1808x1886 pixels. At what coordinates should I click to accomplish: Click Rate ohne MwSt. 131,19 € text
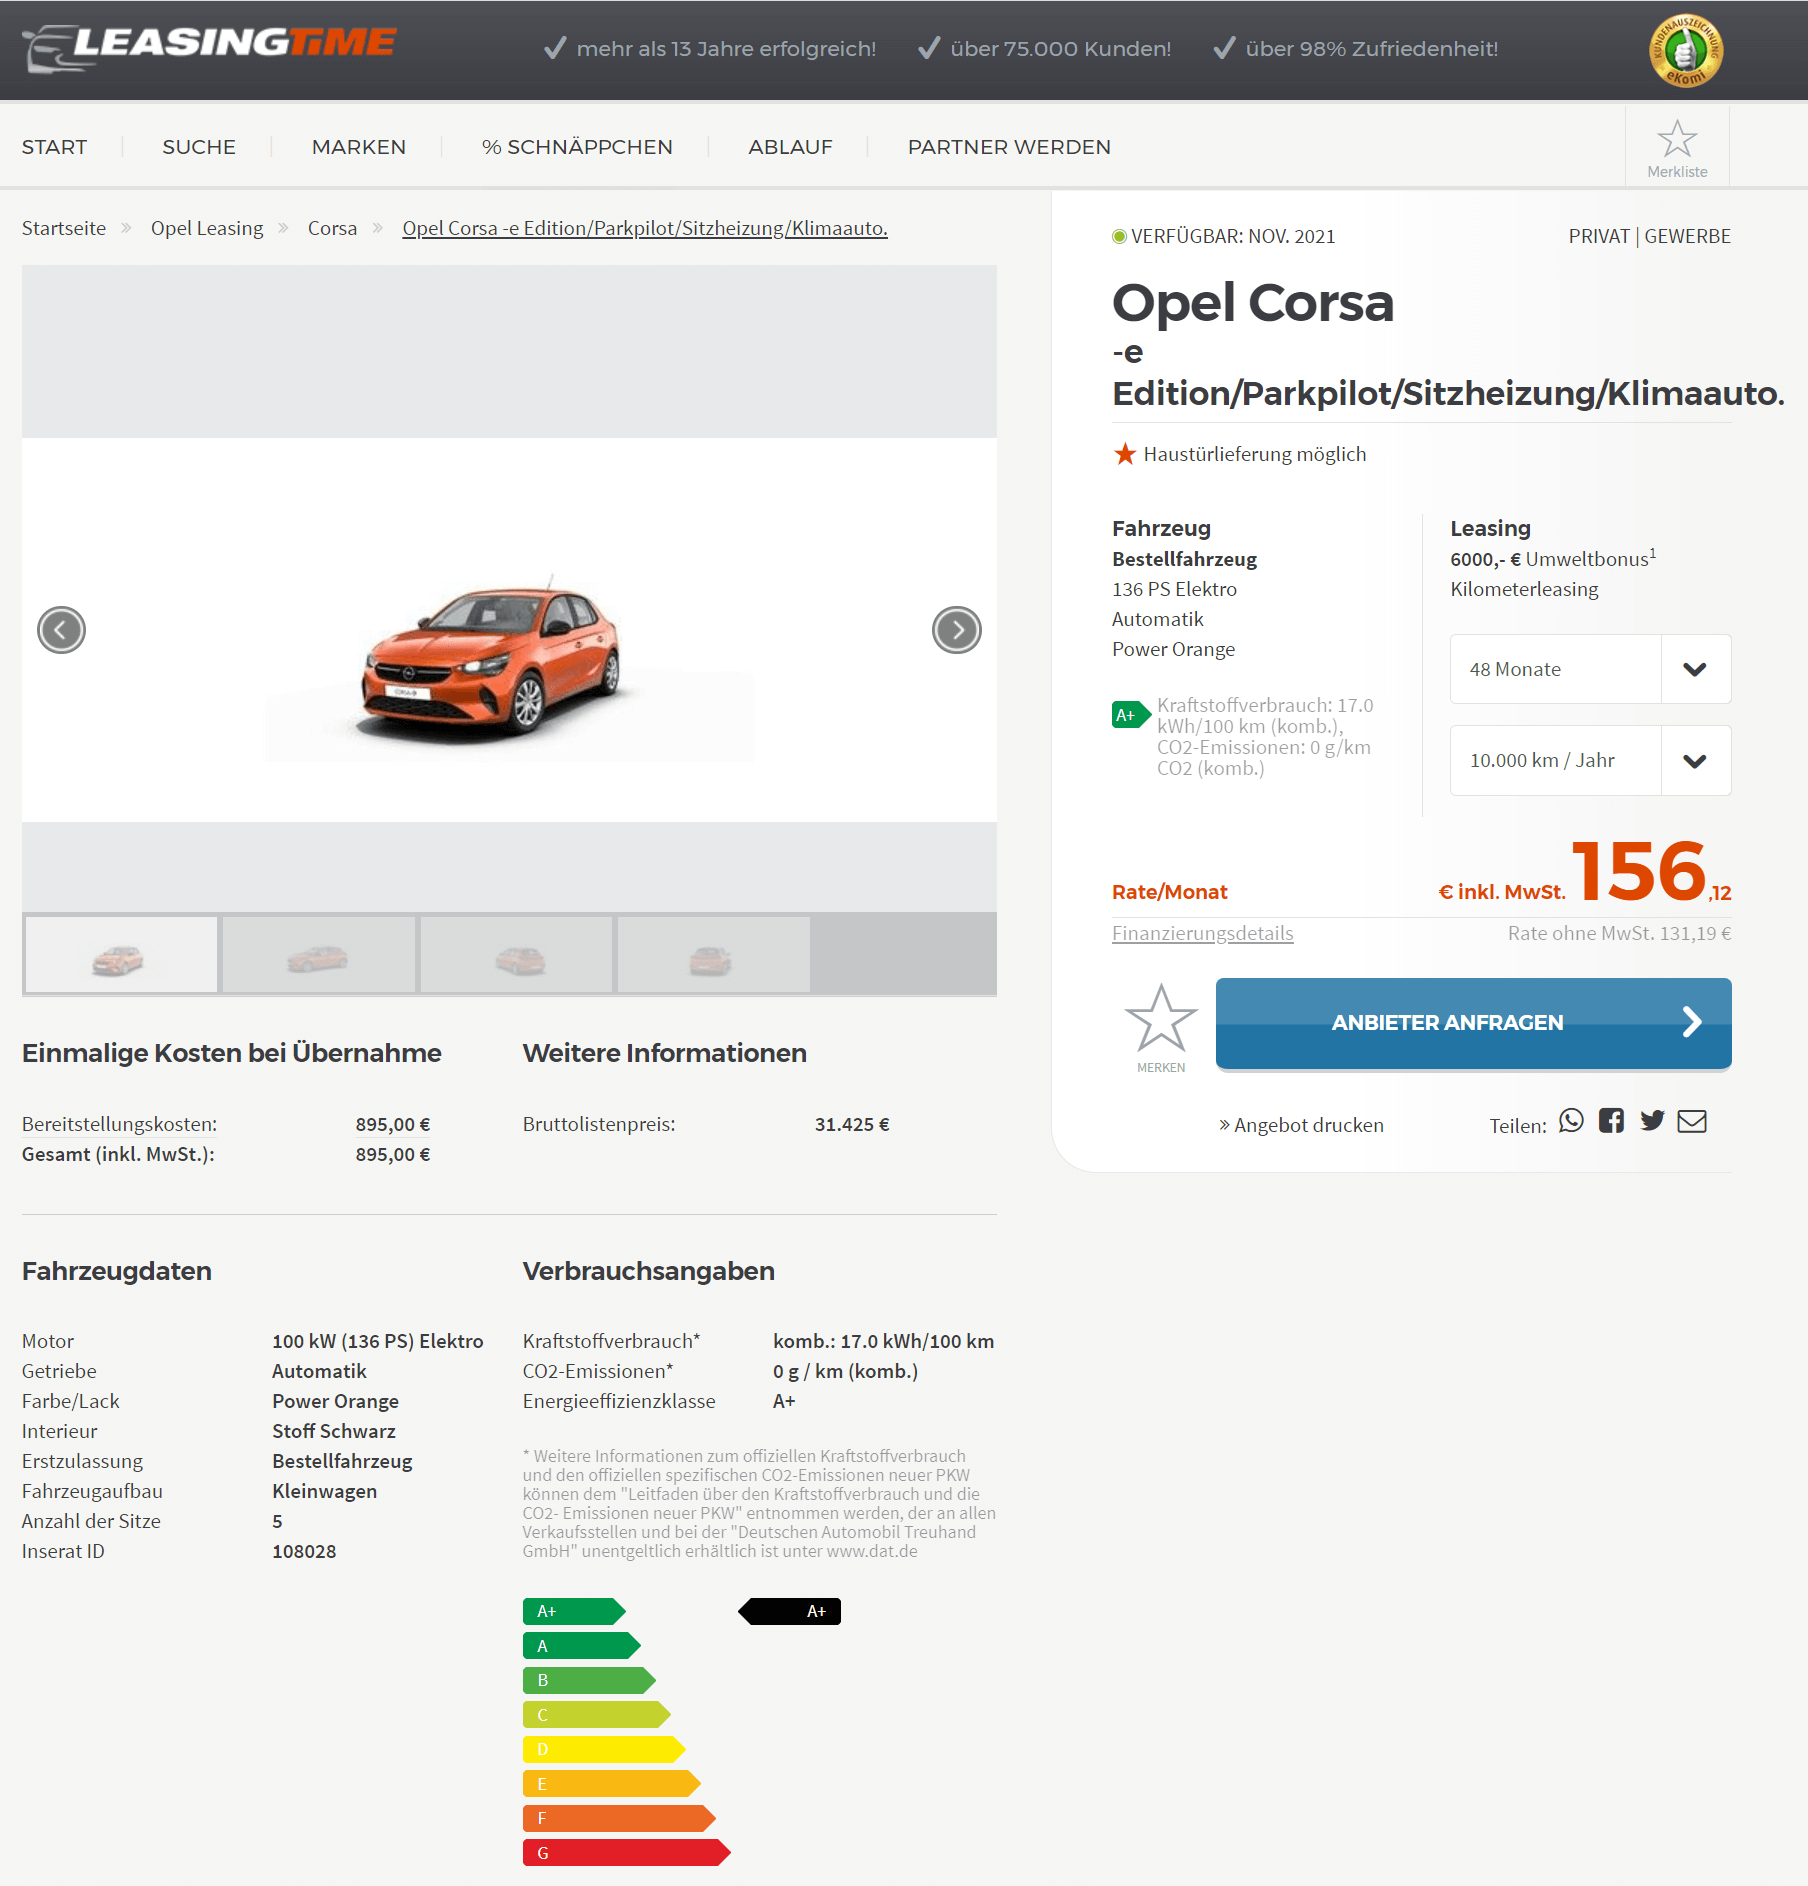click(x=1619, y=933)
